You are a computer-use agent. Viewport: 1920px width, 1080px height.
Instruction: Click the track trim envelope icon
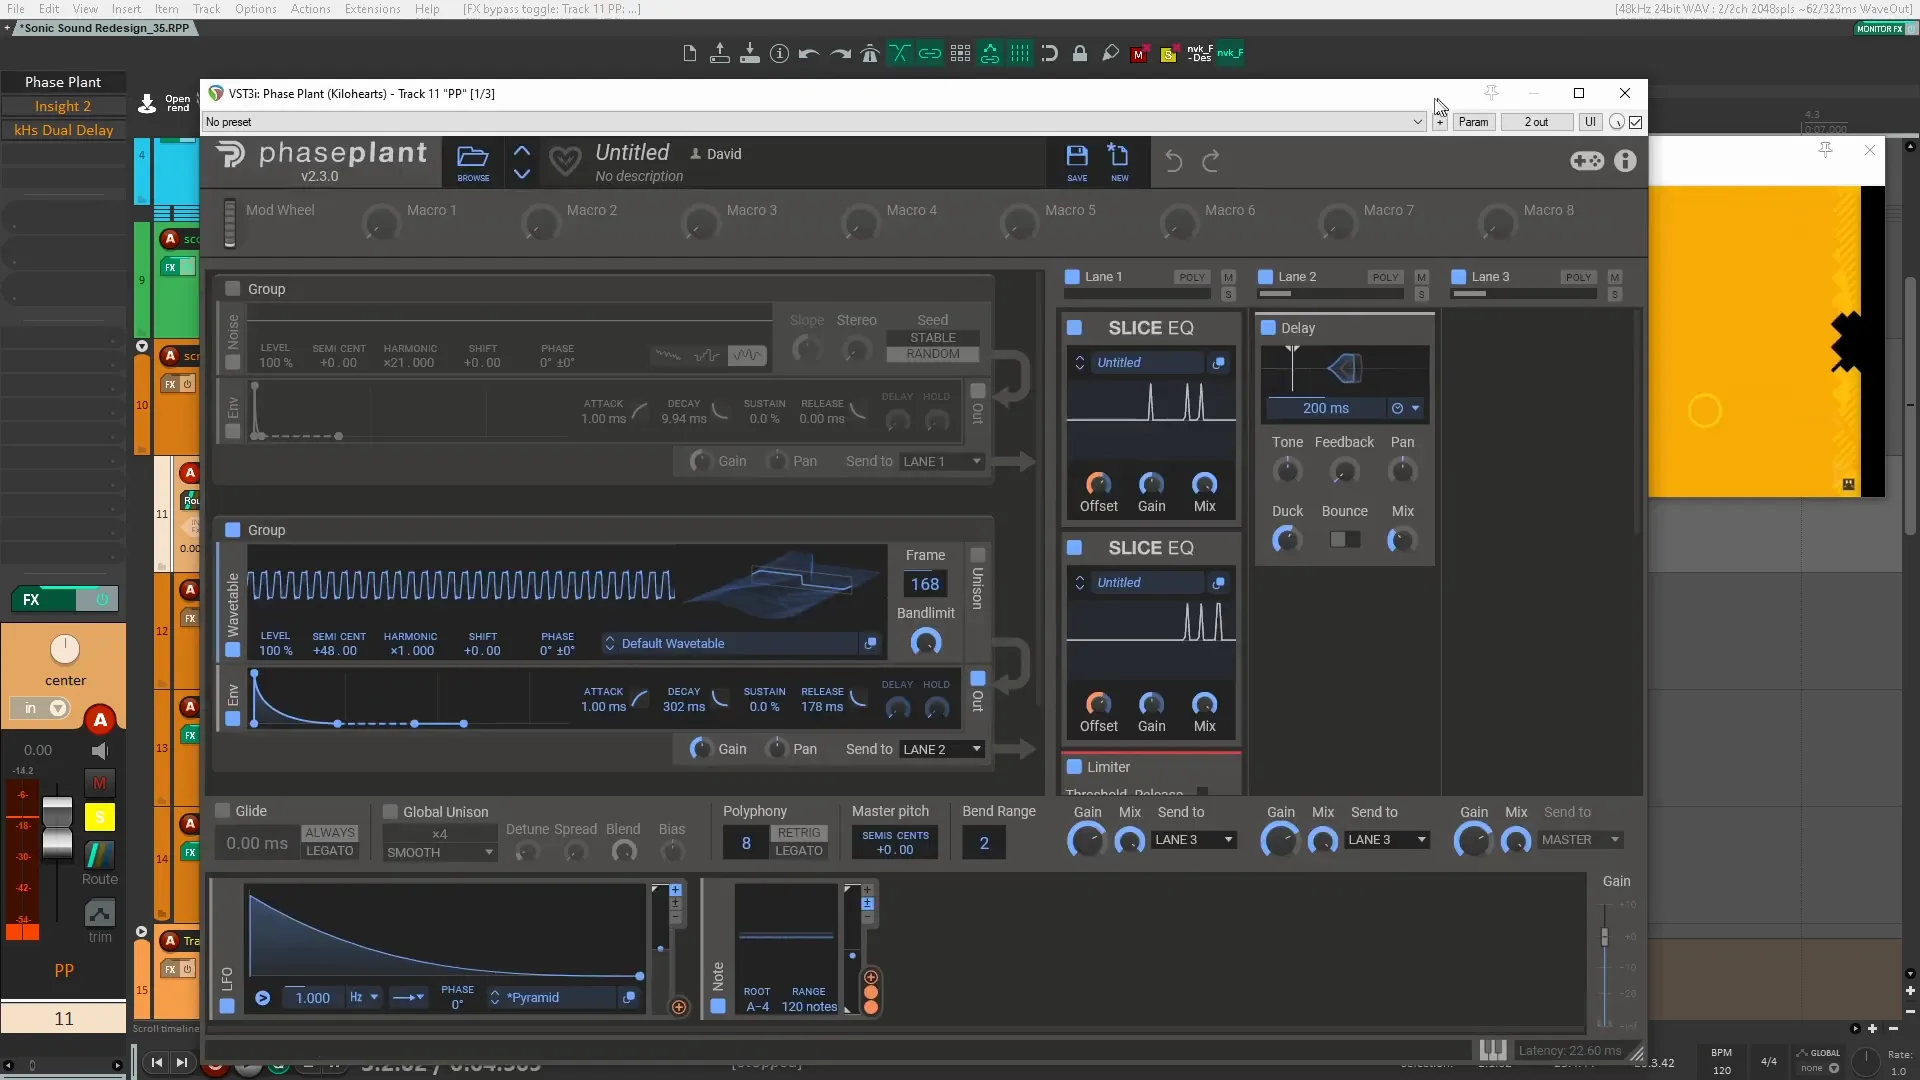[100, 913]
